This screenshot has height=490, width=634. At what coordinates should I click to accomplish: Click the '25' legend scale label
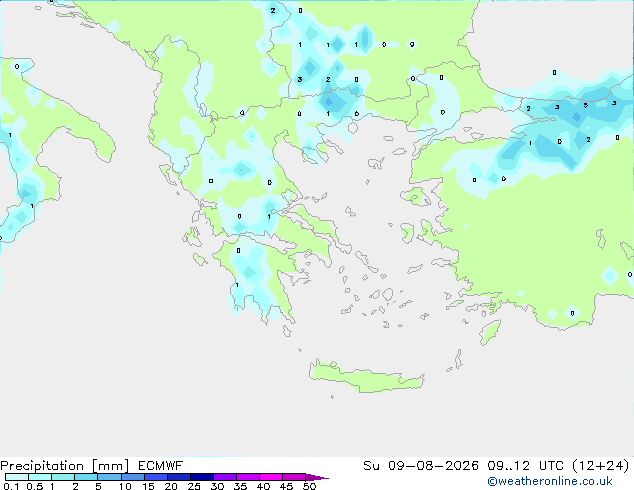[194, 486]
